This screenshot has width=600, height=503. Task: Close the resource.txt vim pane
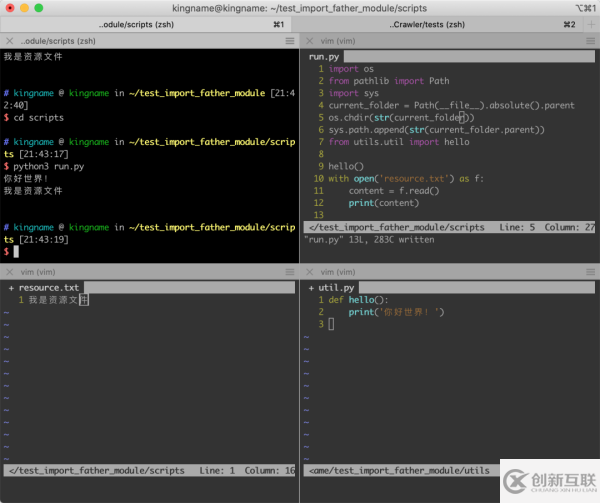10,272
